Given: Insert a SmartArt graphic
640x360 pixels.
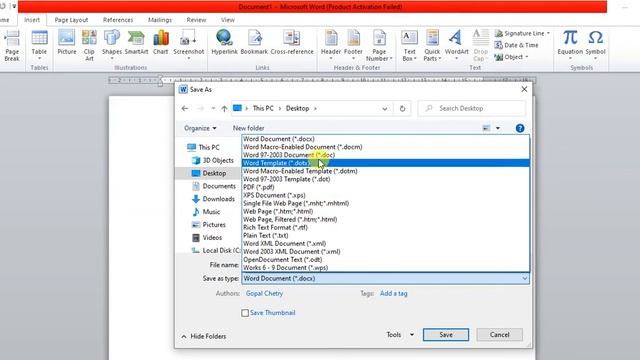Looking at the screenshot, I should pyautogui.click(x=136, y=43).
